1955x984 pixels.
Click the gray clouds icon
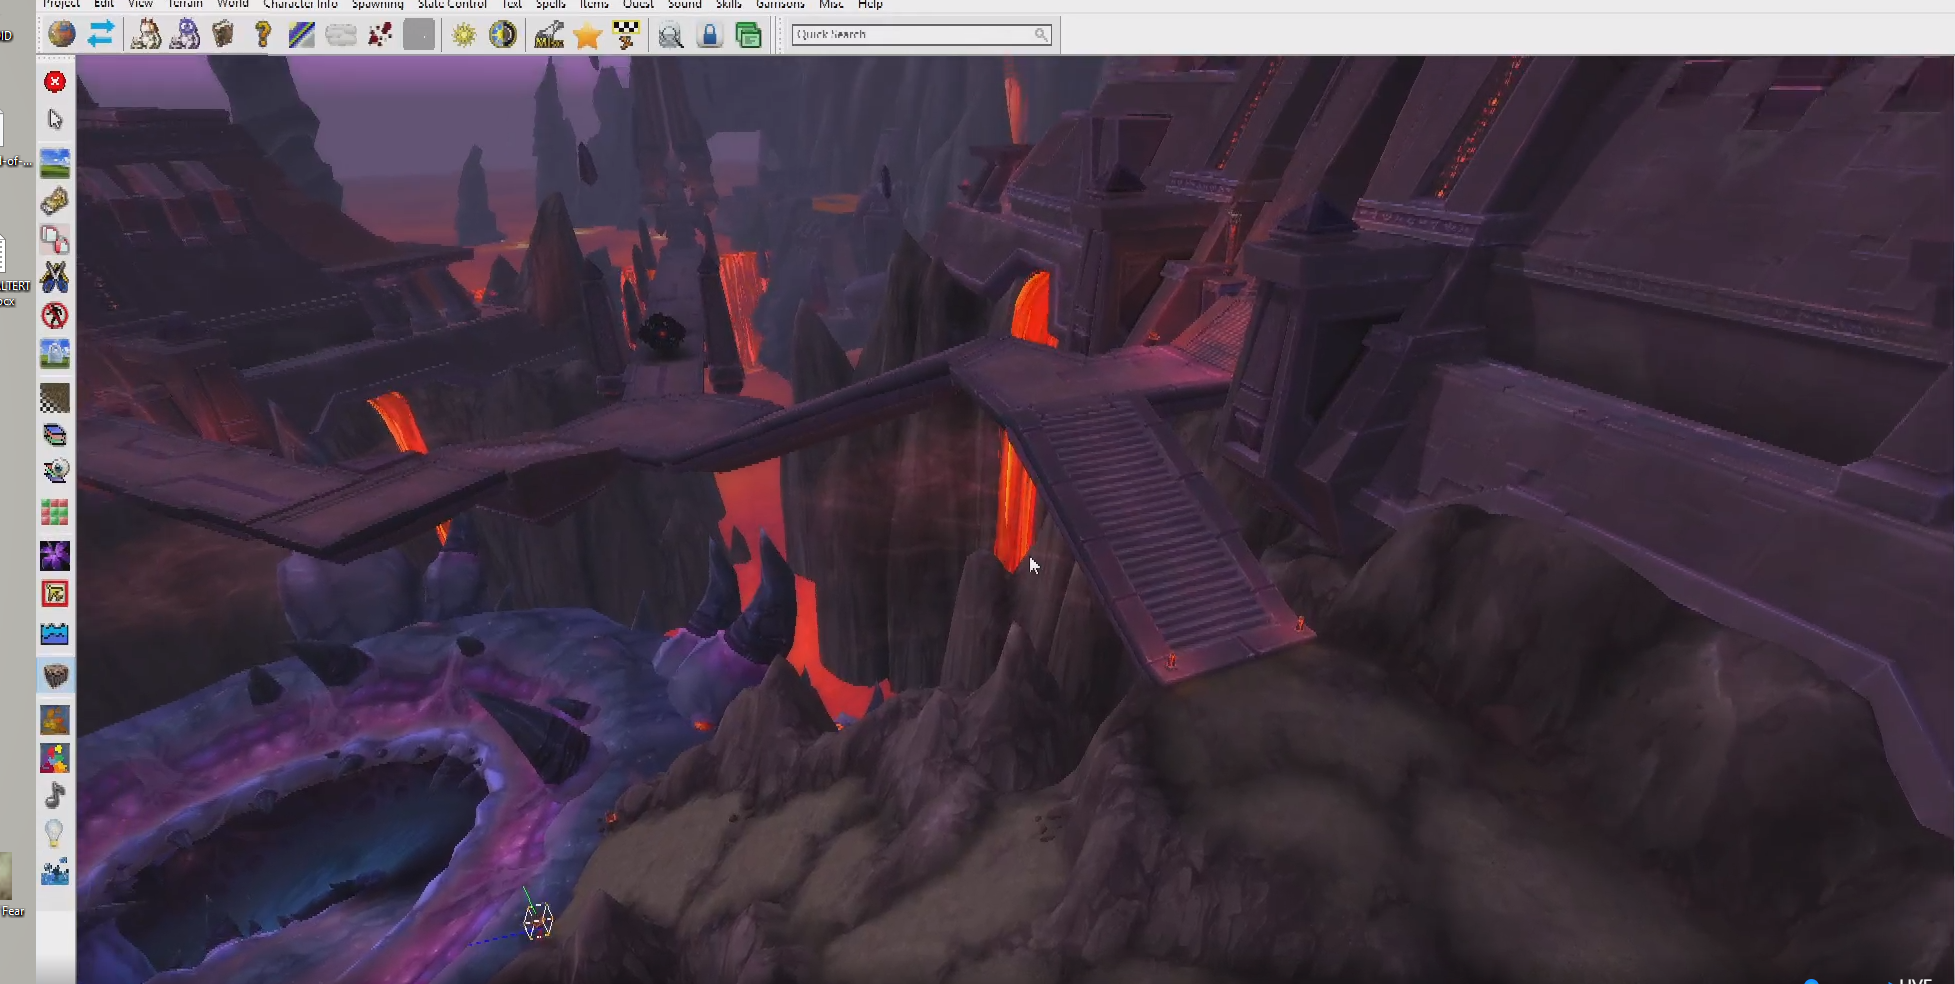coord(341,35)
